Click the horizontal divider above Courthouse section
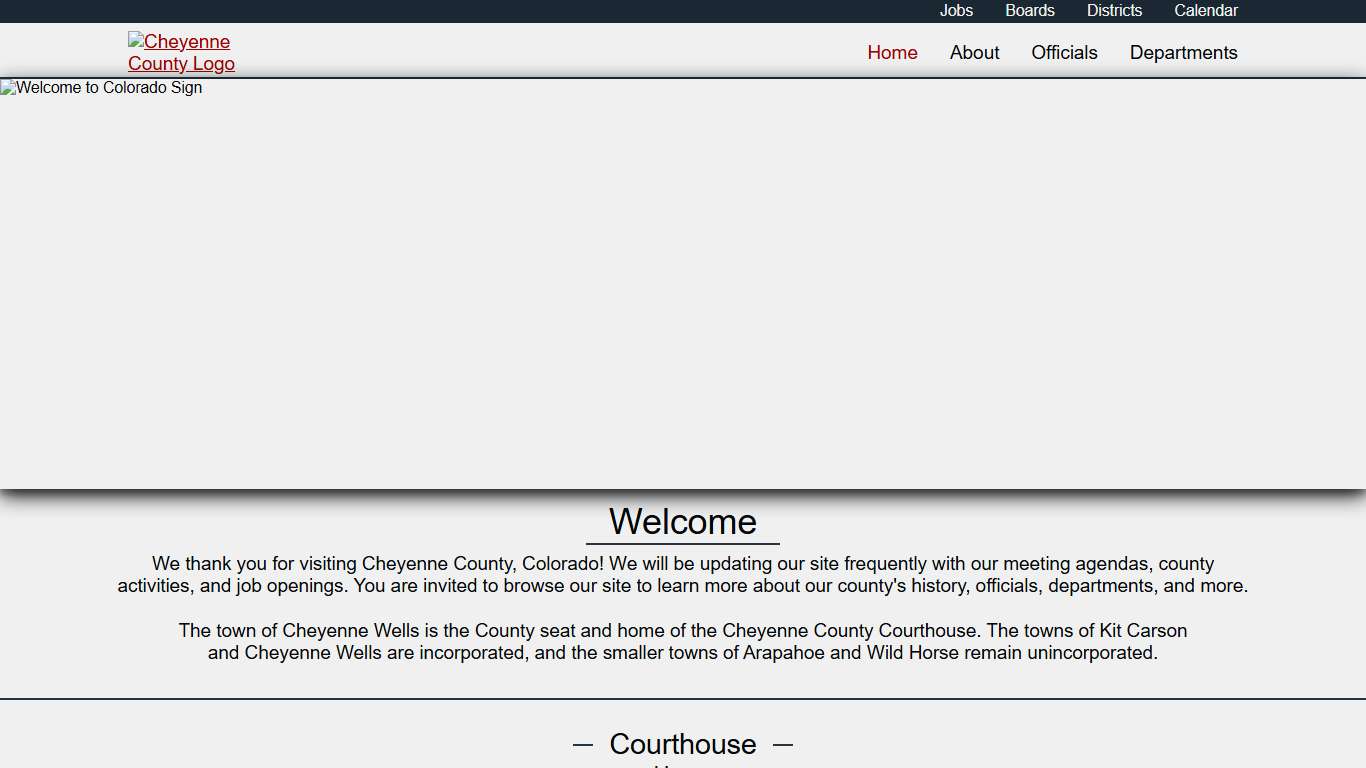 click(683, 699)
